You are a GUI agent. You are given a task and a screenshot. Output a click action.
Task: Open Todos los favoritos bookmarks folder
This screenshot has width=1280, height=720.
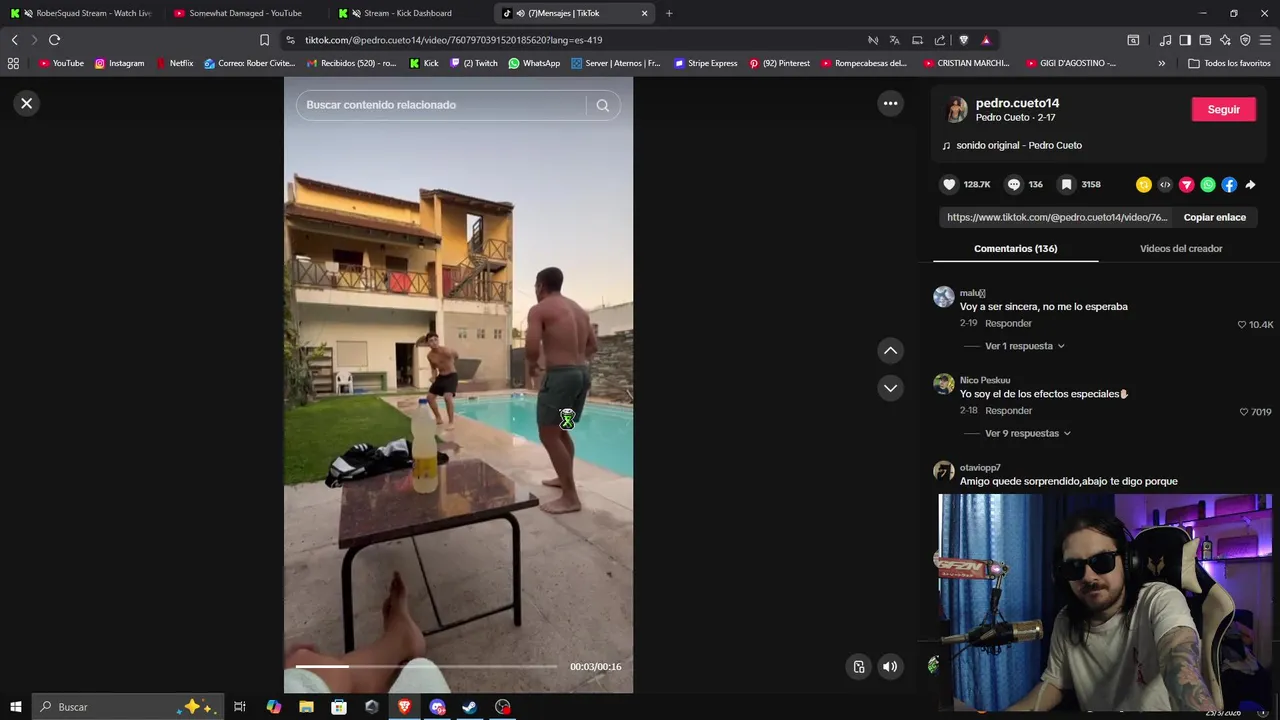[x=1229, y=63]
